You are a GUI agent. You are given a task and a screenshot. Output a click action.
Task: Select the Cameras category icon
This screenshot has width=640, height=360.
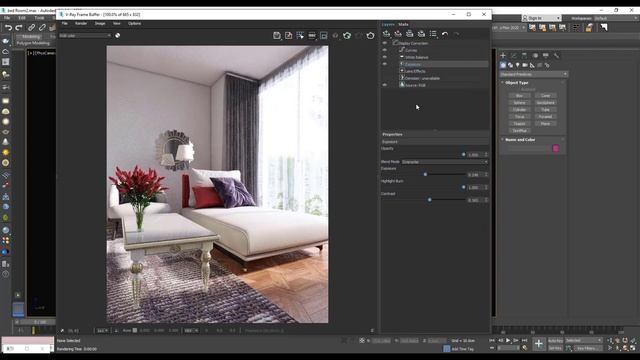[x=525, y=65]
